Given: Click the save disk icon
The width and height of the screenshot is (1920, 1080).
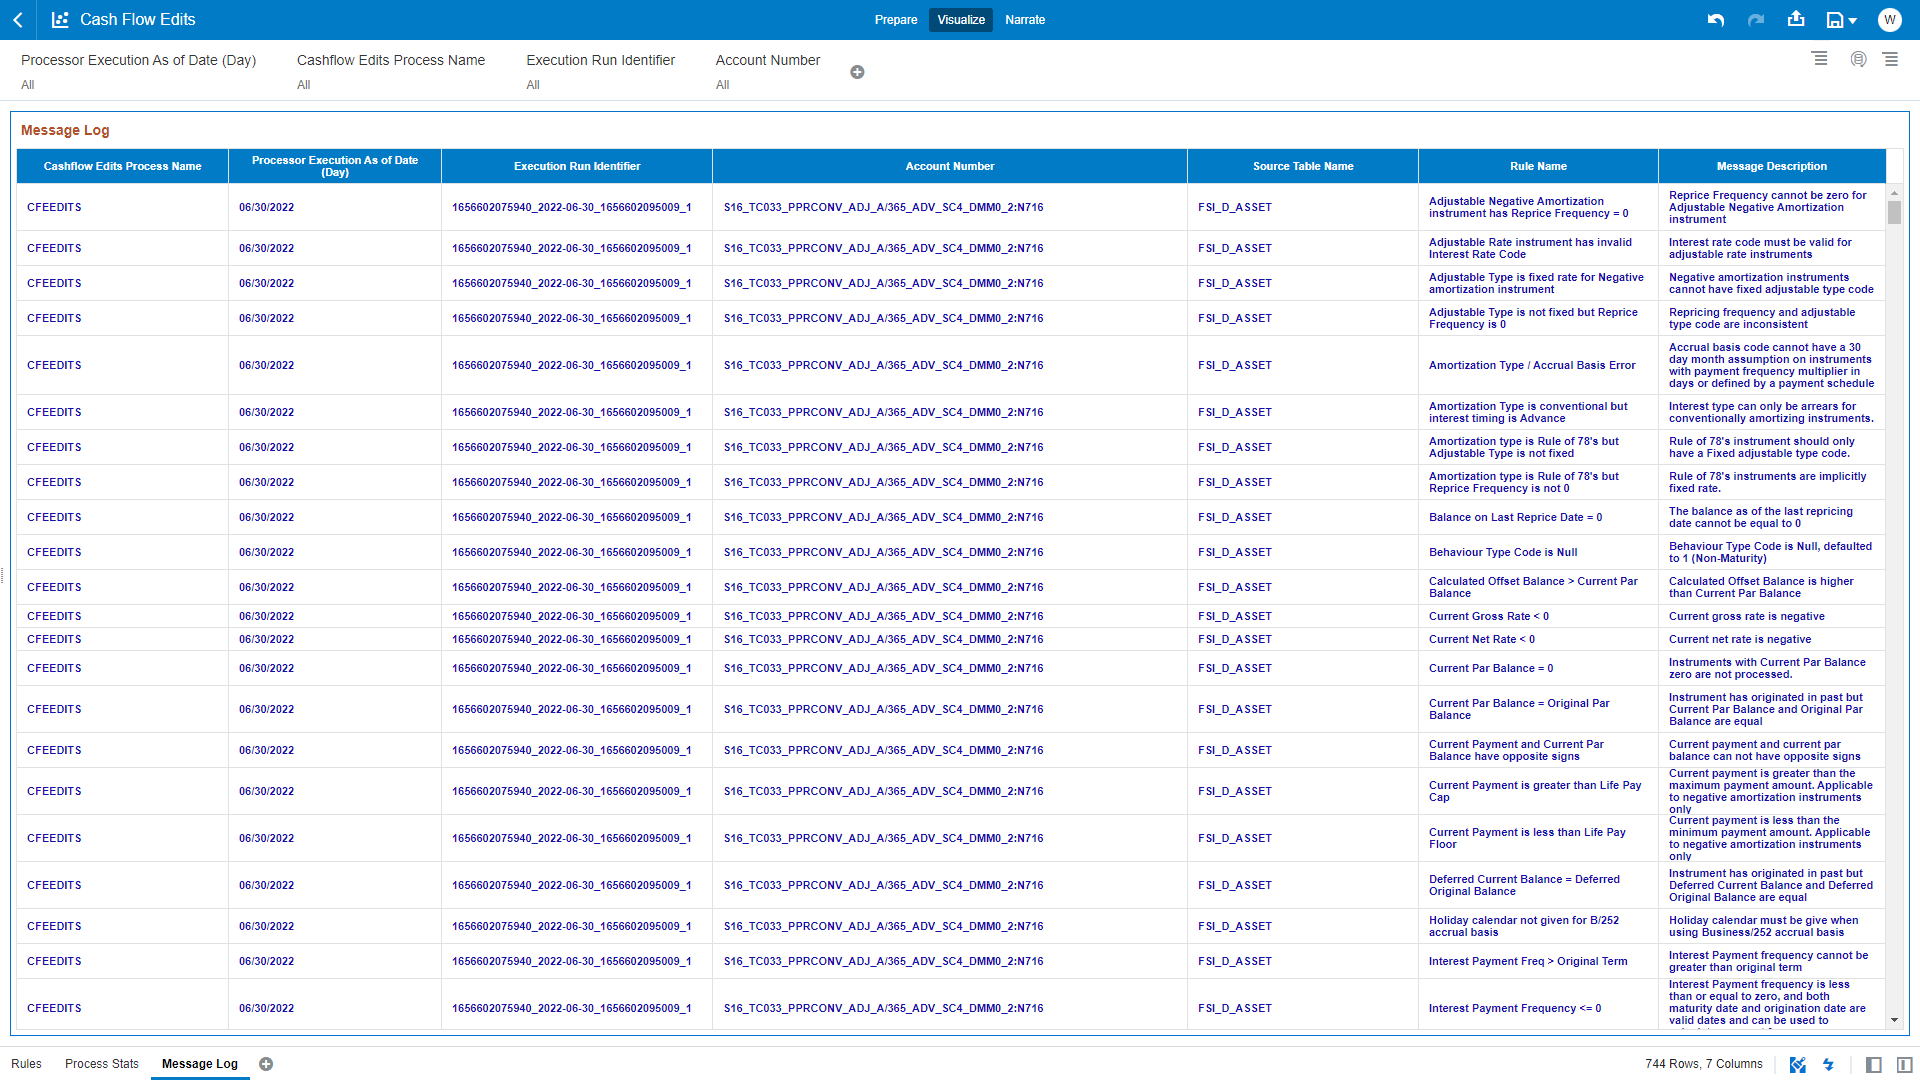Looking at the screenshot, I should click(x=1834, y=20).
